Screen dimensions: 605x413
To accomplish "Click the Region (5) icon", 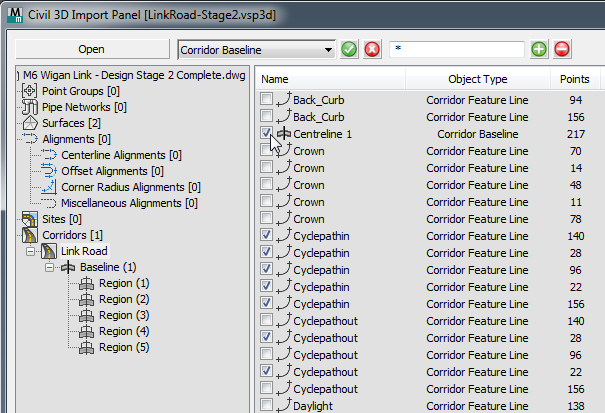I will pos(86,348).
